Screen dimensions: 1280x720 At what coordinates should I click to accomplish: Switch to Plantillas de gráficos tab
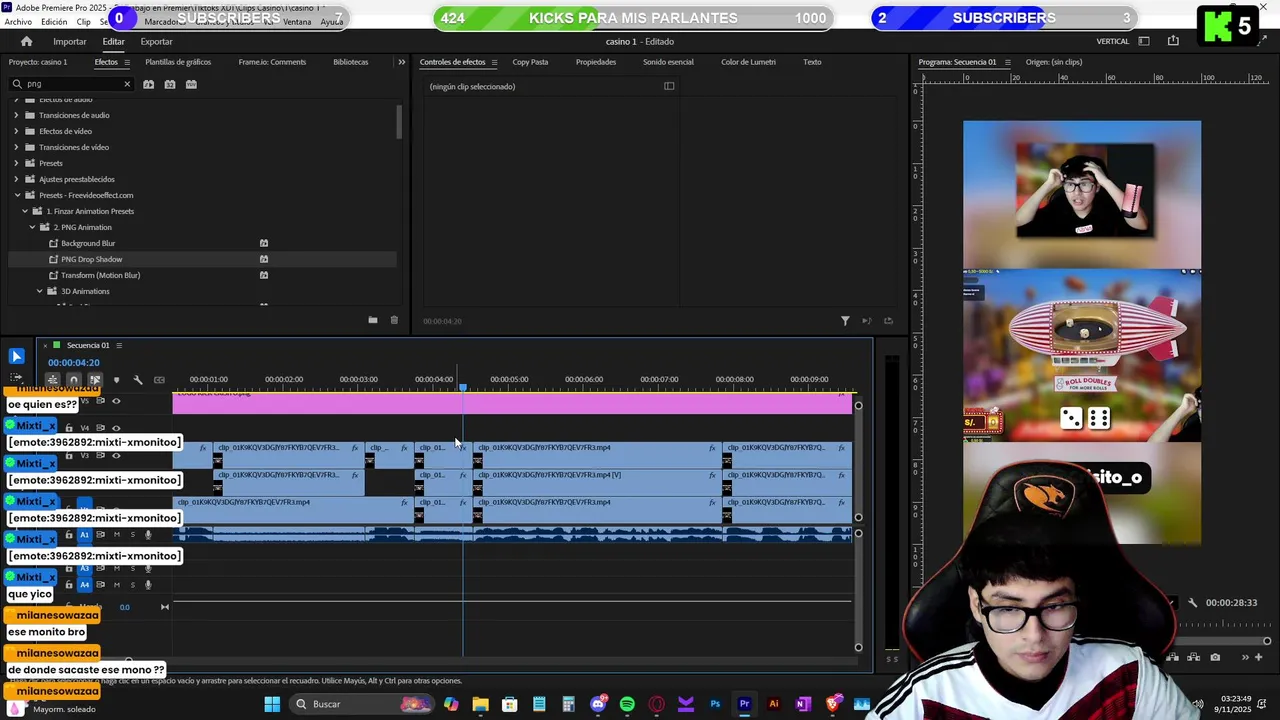tap(178, 62)
